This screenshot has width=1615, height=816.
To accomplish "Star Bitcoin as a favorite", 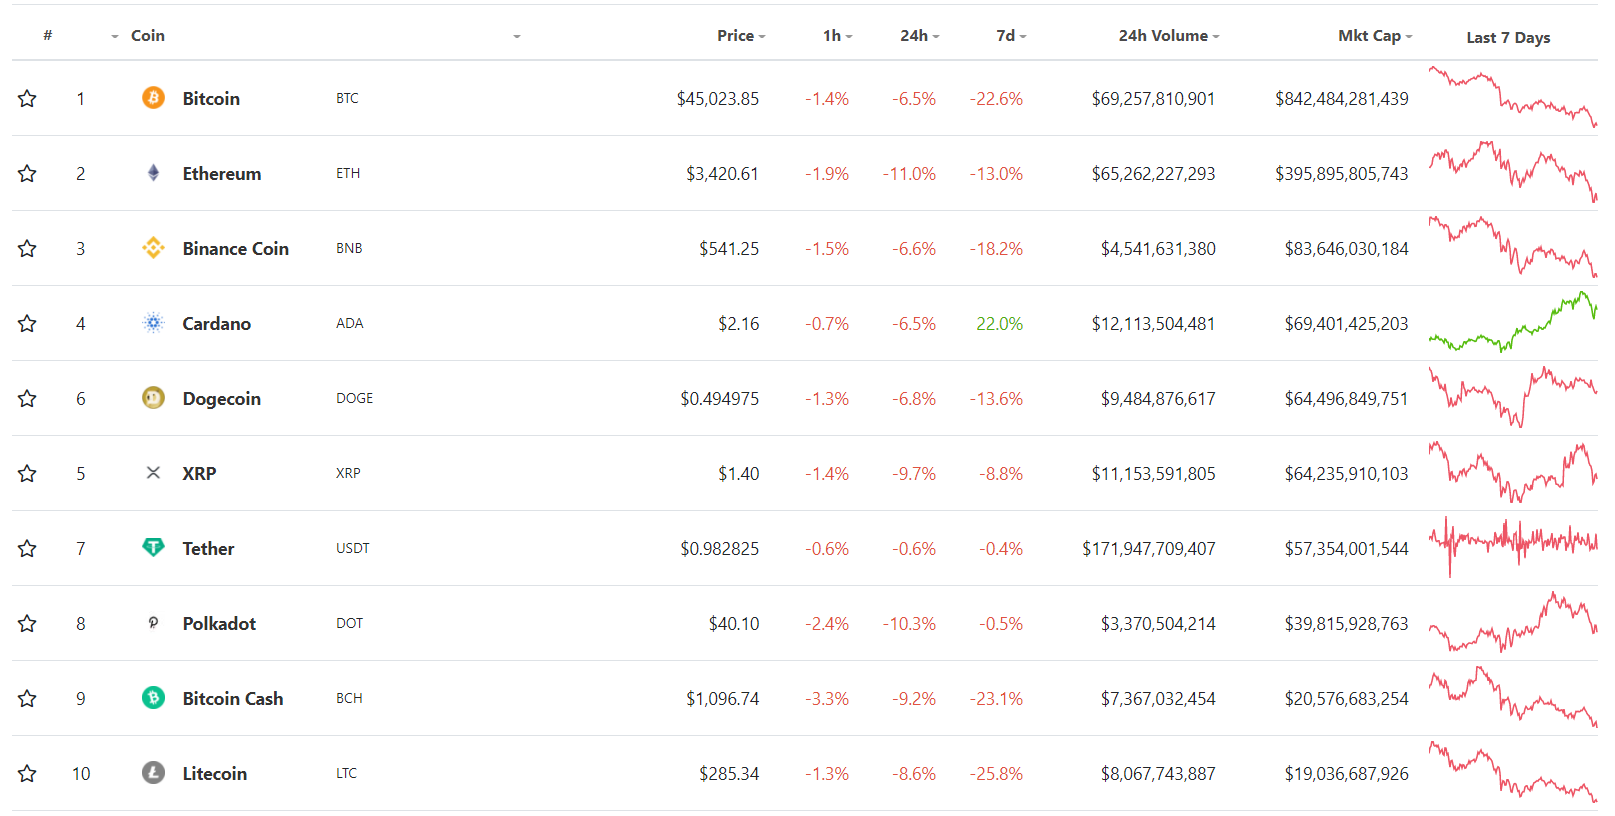I will point(27,98).
